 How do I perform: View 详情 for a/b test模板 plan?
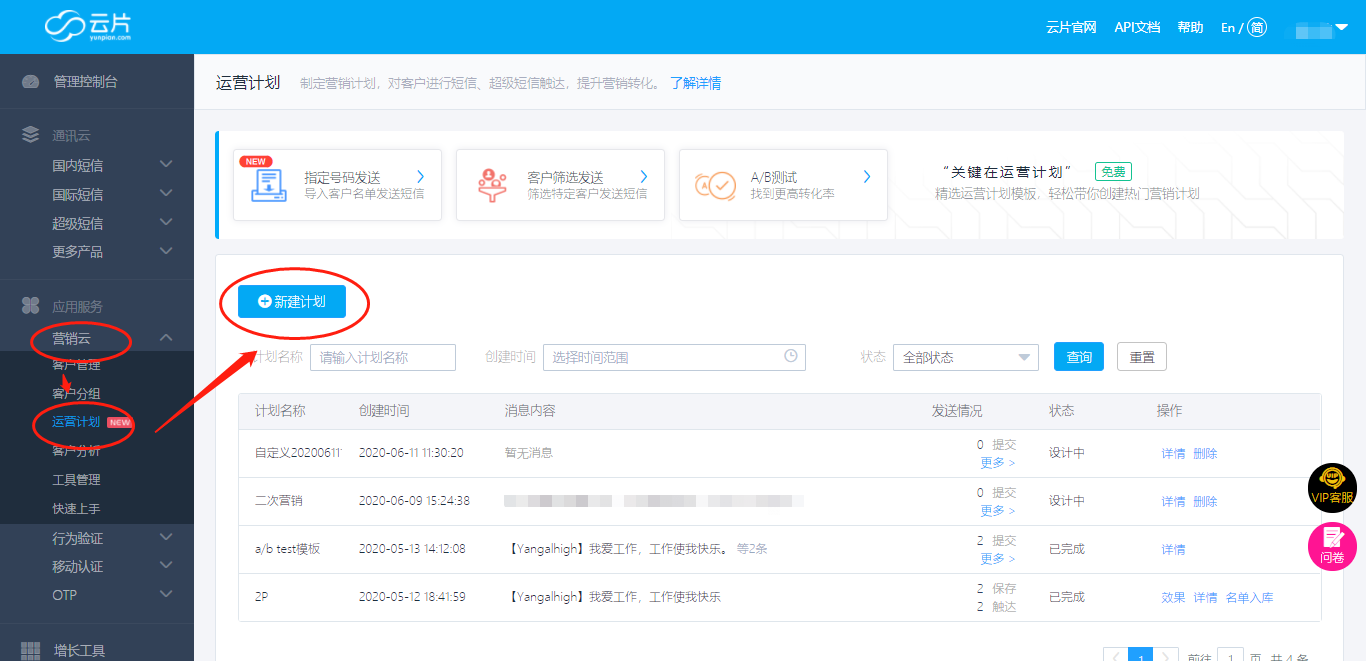coord(1173,550)
